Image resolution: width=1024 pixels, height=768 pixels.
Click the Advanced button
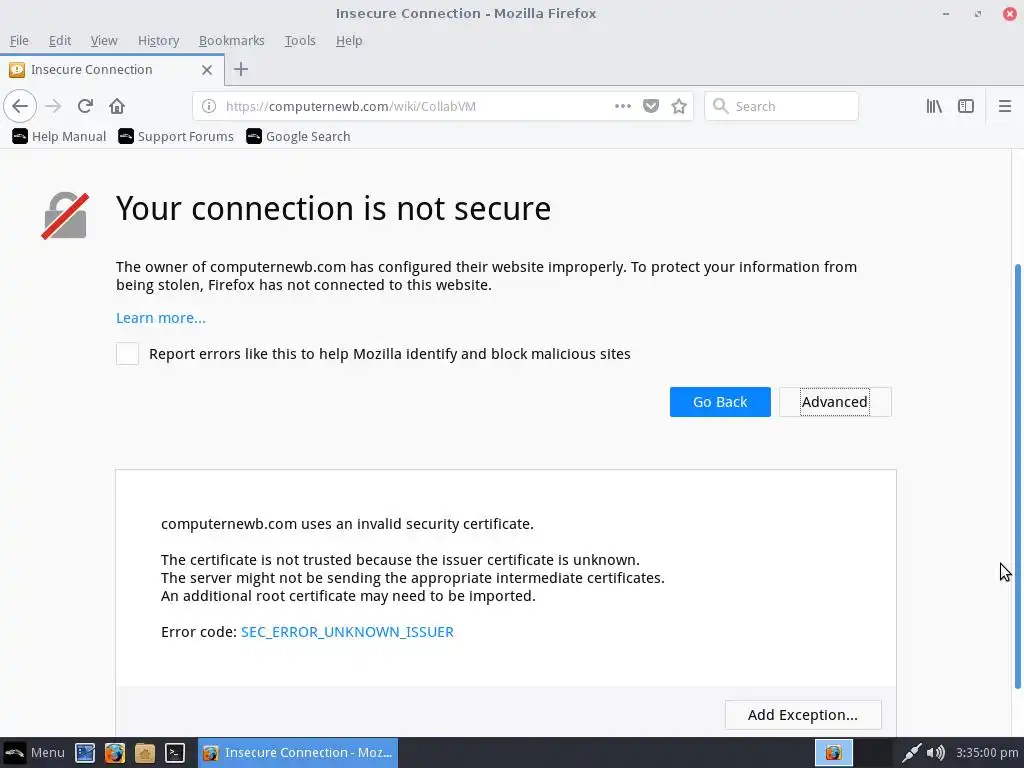coord(835,402)
